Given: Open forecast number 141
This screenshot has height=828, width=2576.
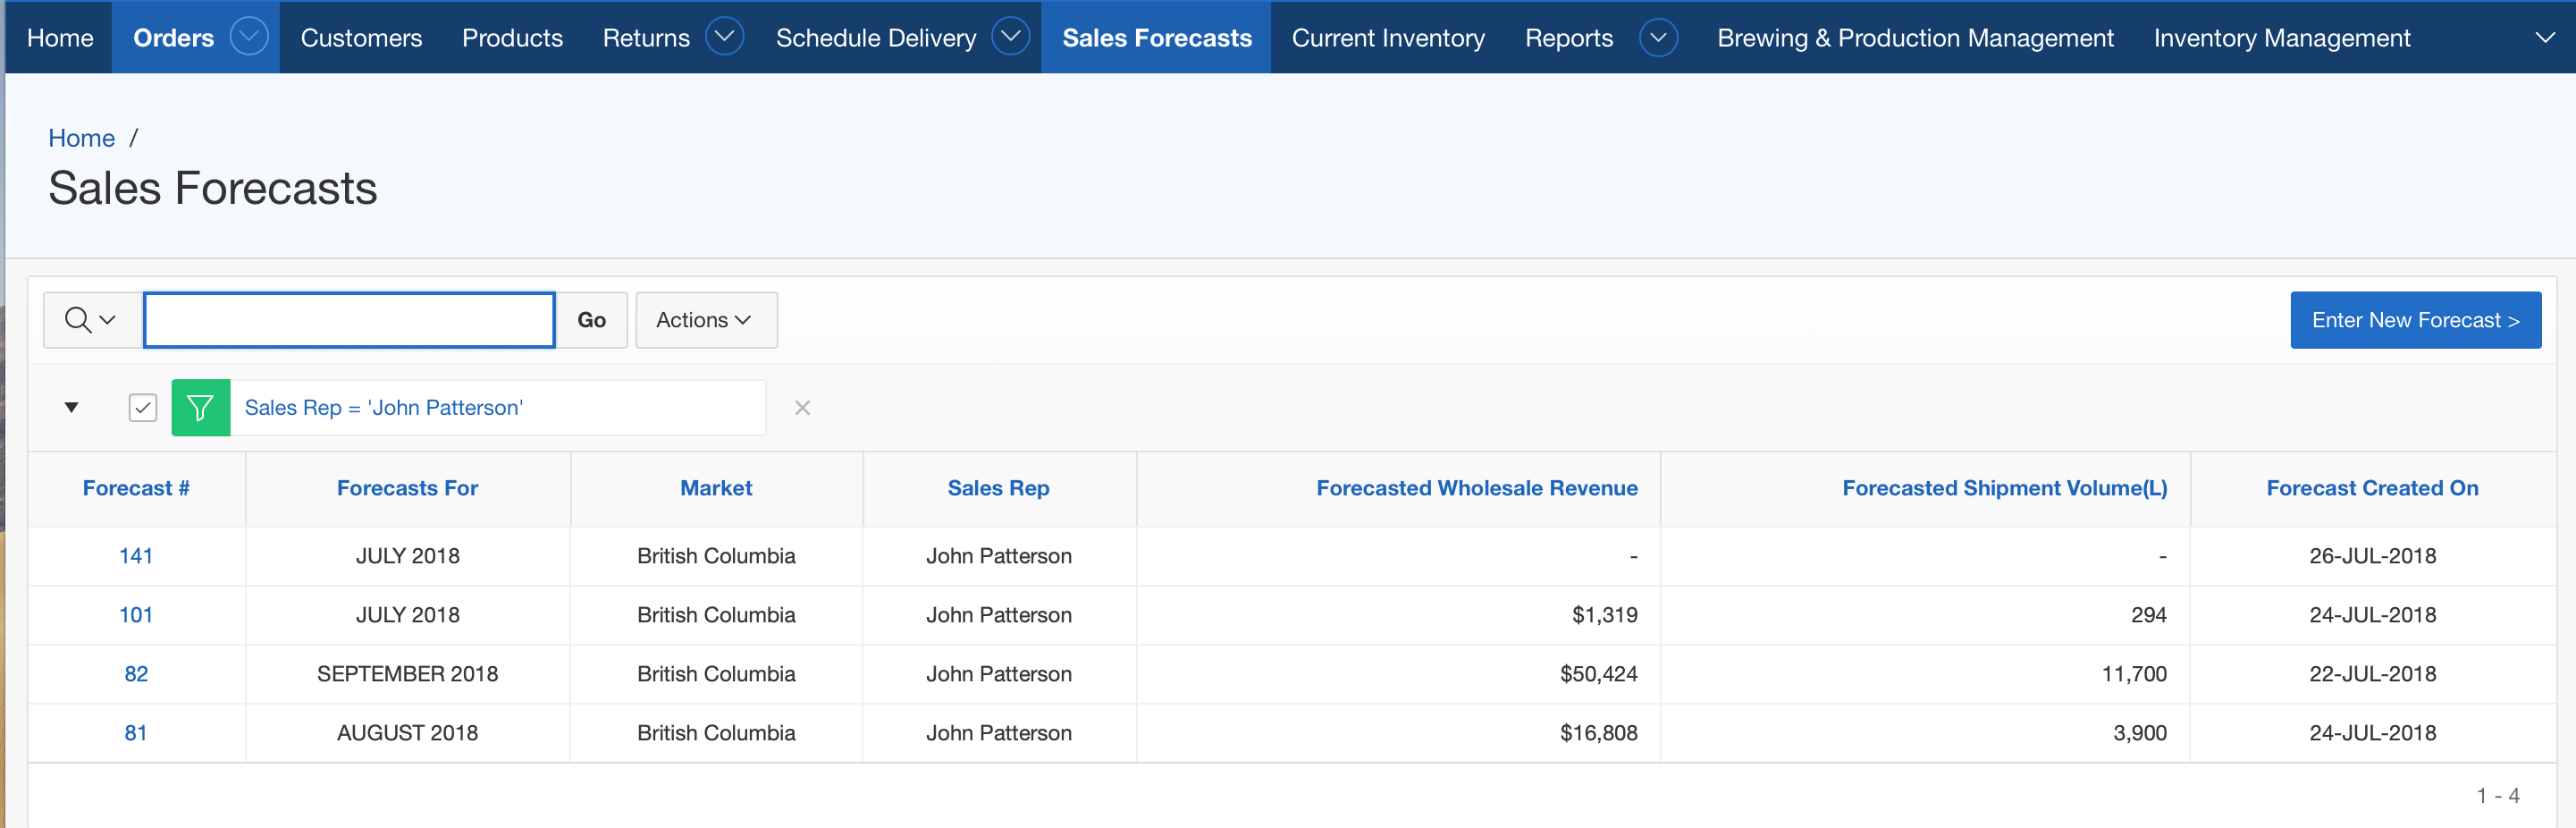Looking at the screenshot, I should tap(136, 556).
